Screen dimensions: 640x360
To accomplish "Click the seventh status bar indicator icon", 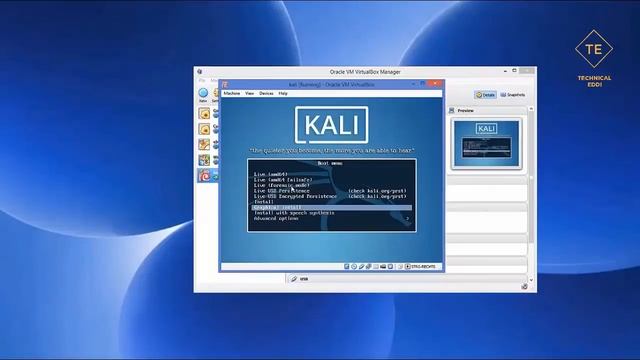I will click(x=390, y=267).
